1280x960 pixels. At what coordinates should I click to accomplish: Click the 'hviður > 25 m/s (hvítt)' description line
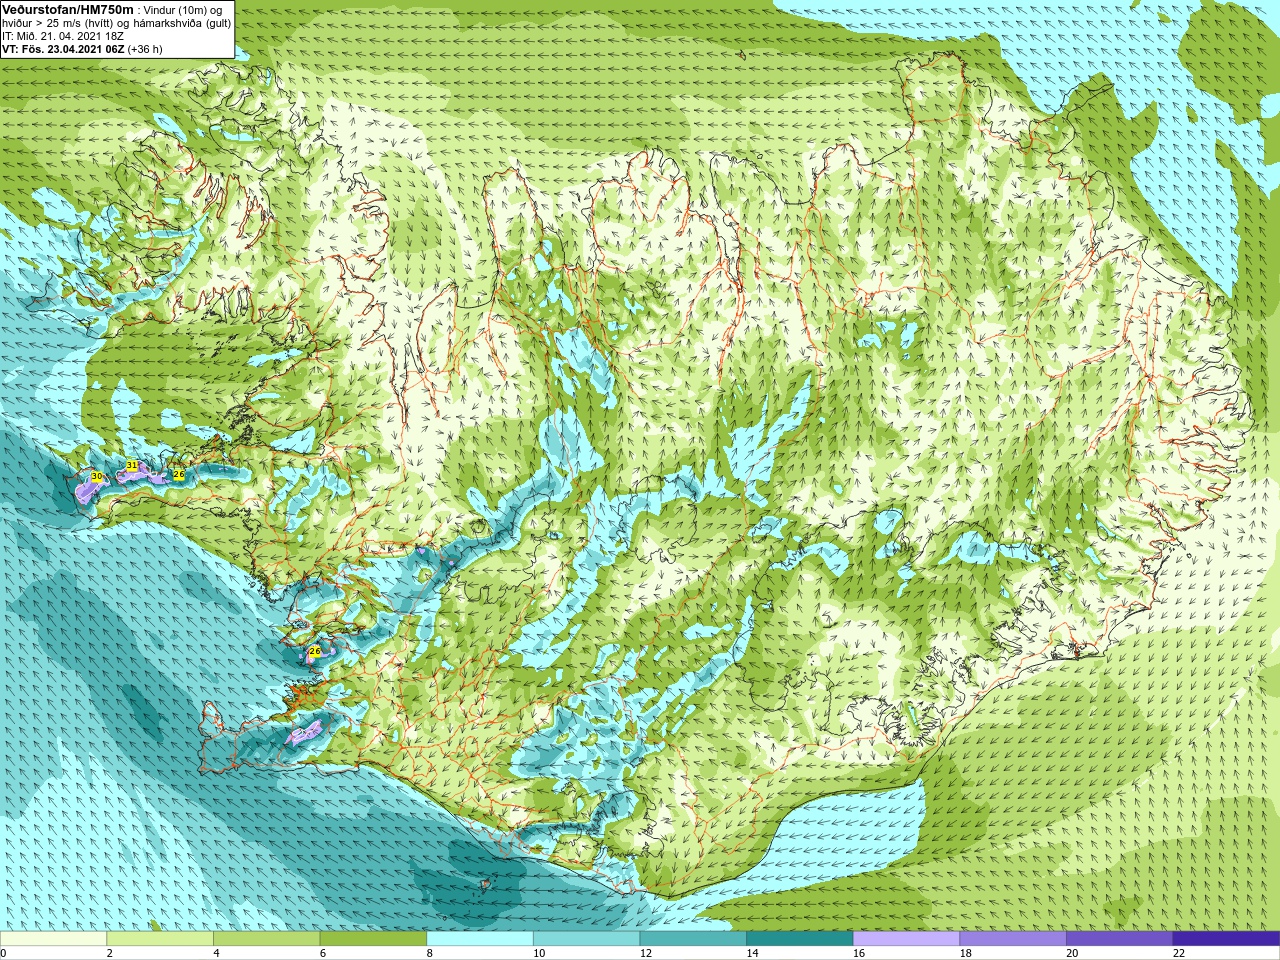(x=116, y=23)
